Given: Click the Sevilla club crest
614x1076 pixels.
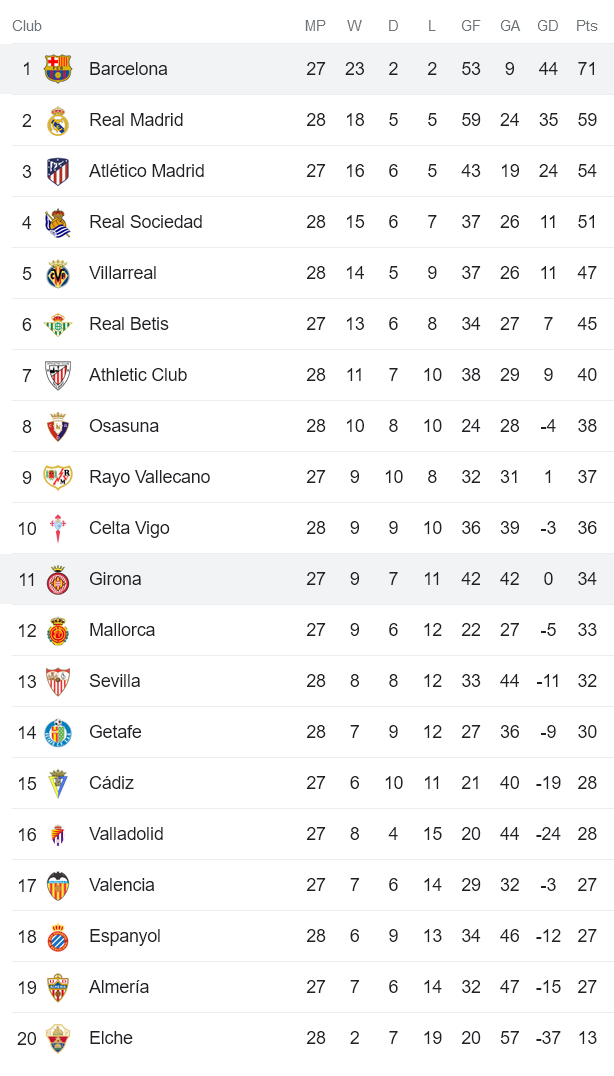Looking at the screenshot, I should pos(58,682).
